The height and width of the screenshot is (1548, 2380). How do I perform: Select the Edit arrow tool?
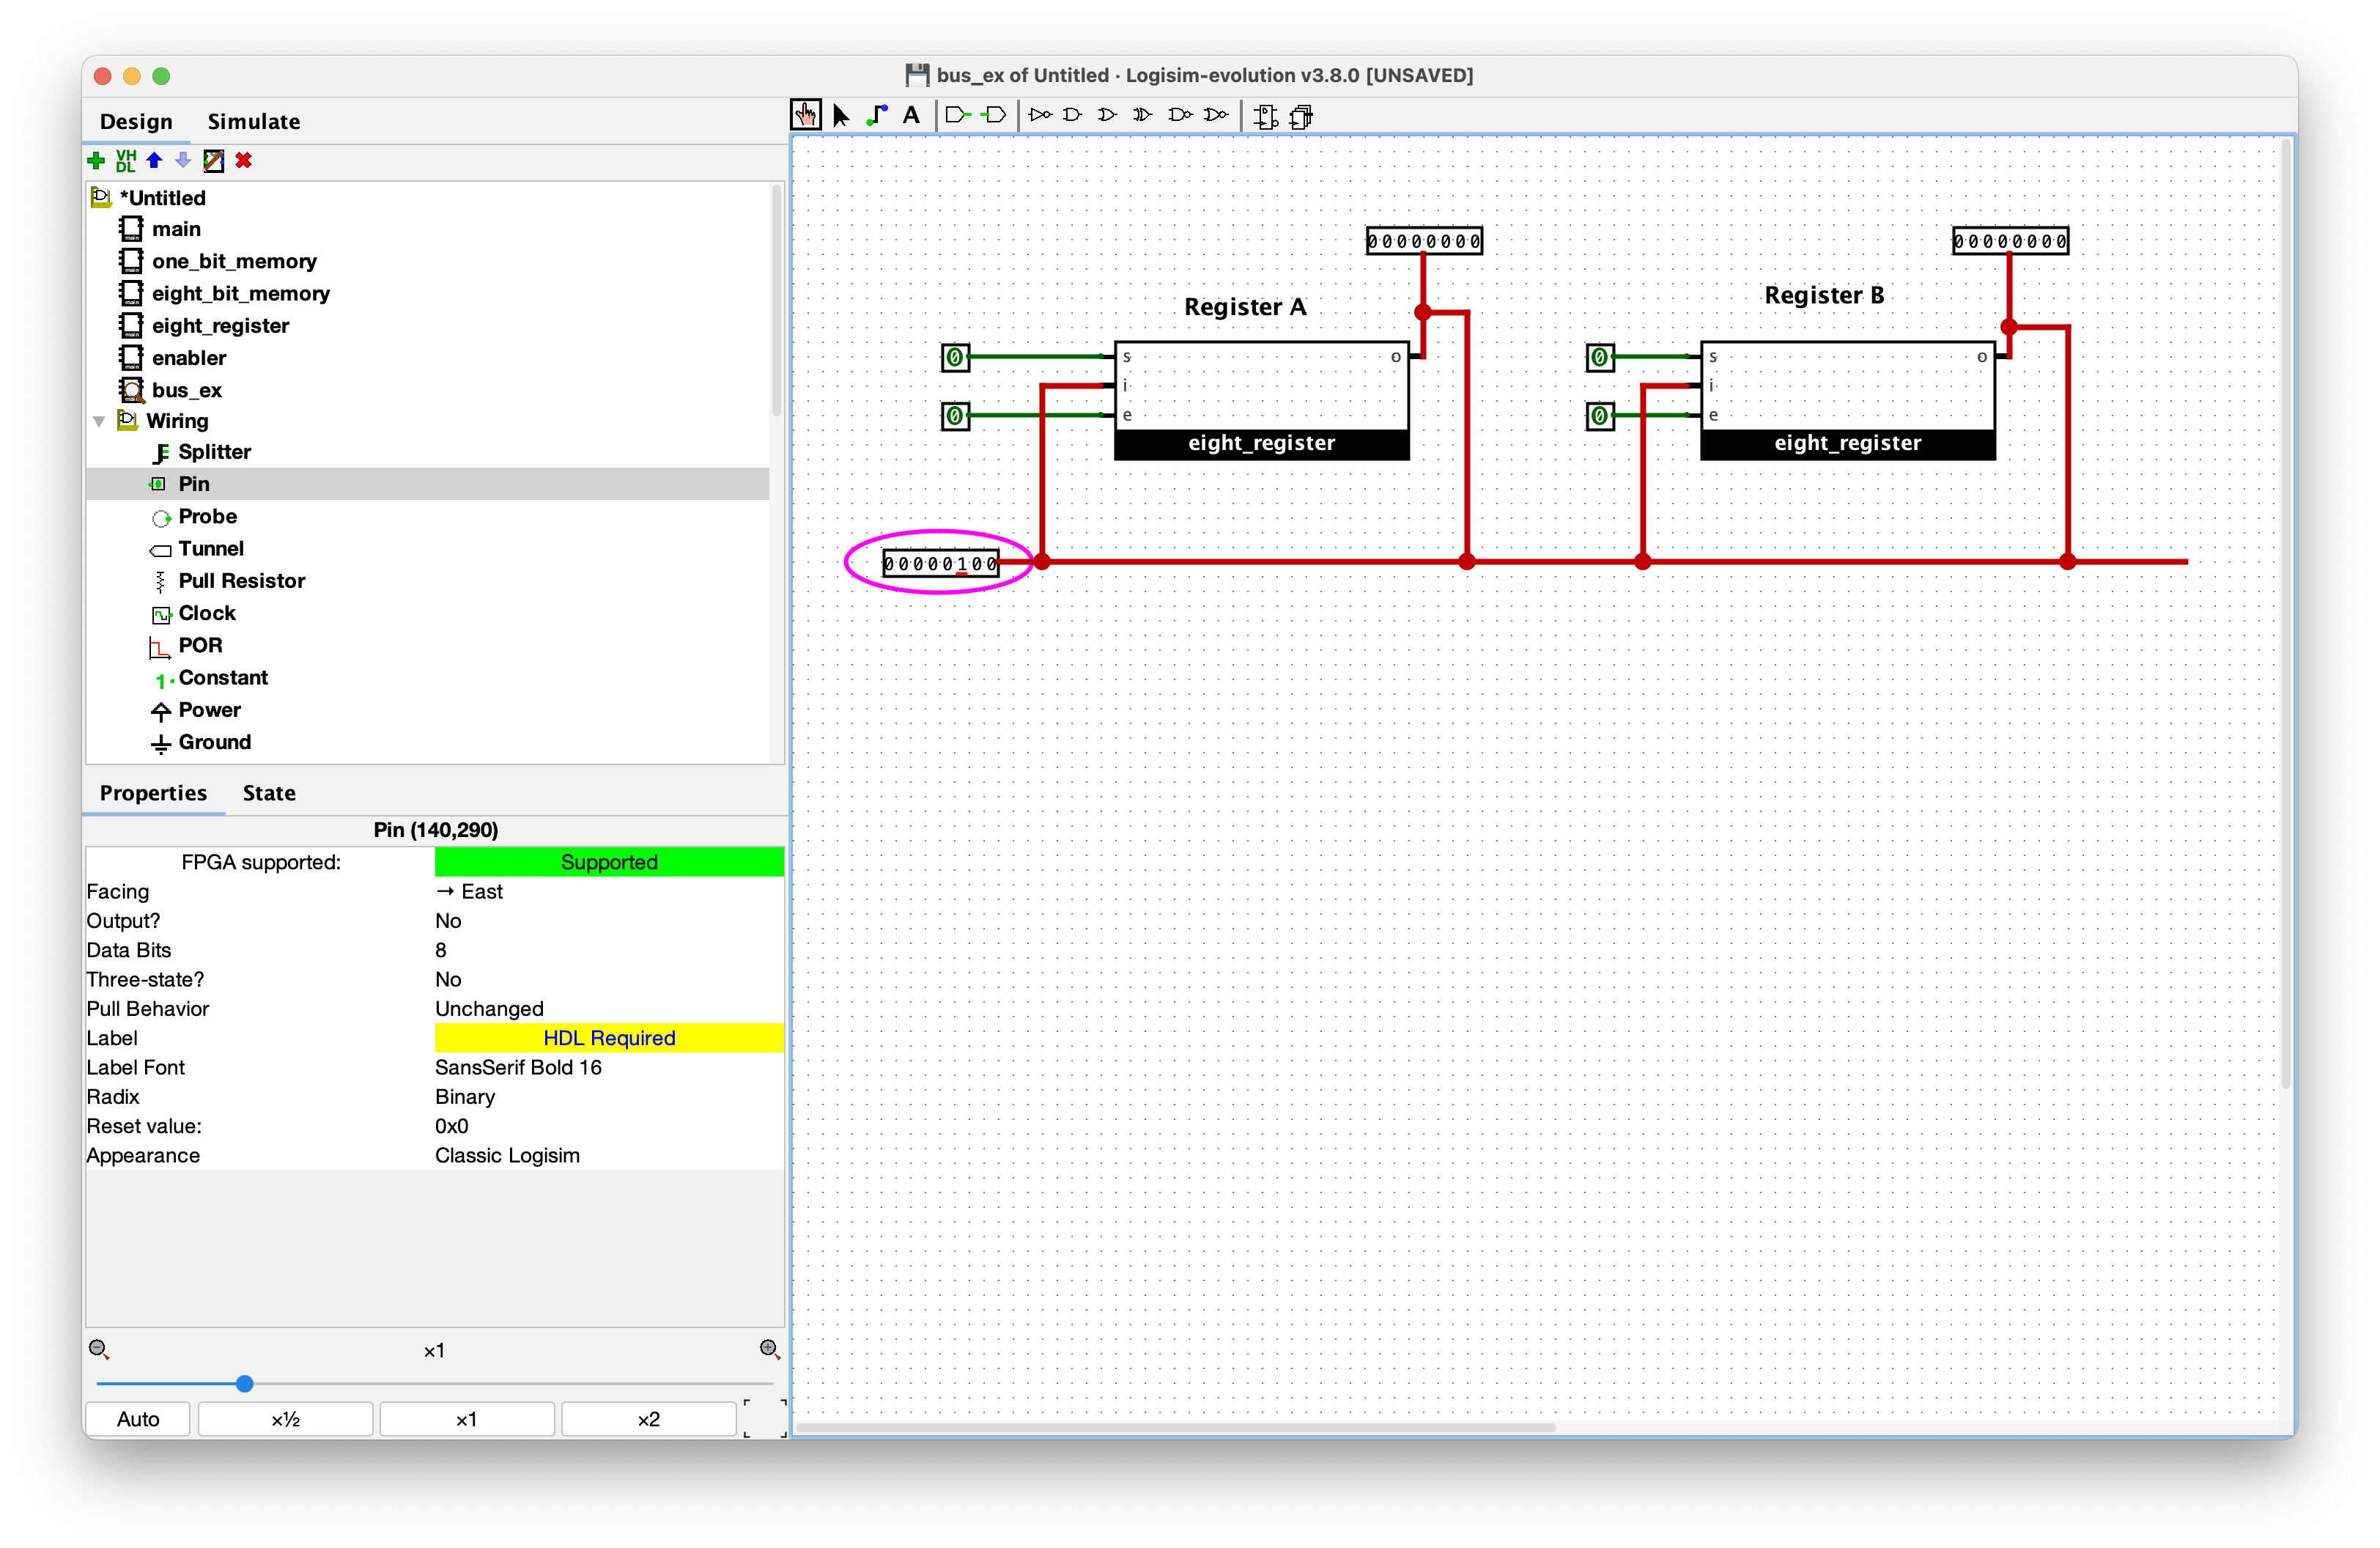point(841,115)
